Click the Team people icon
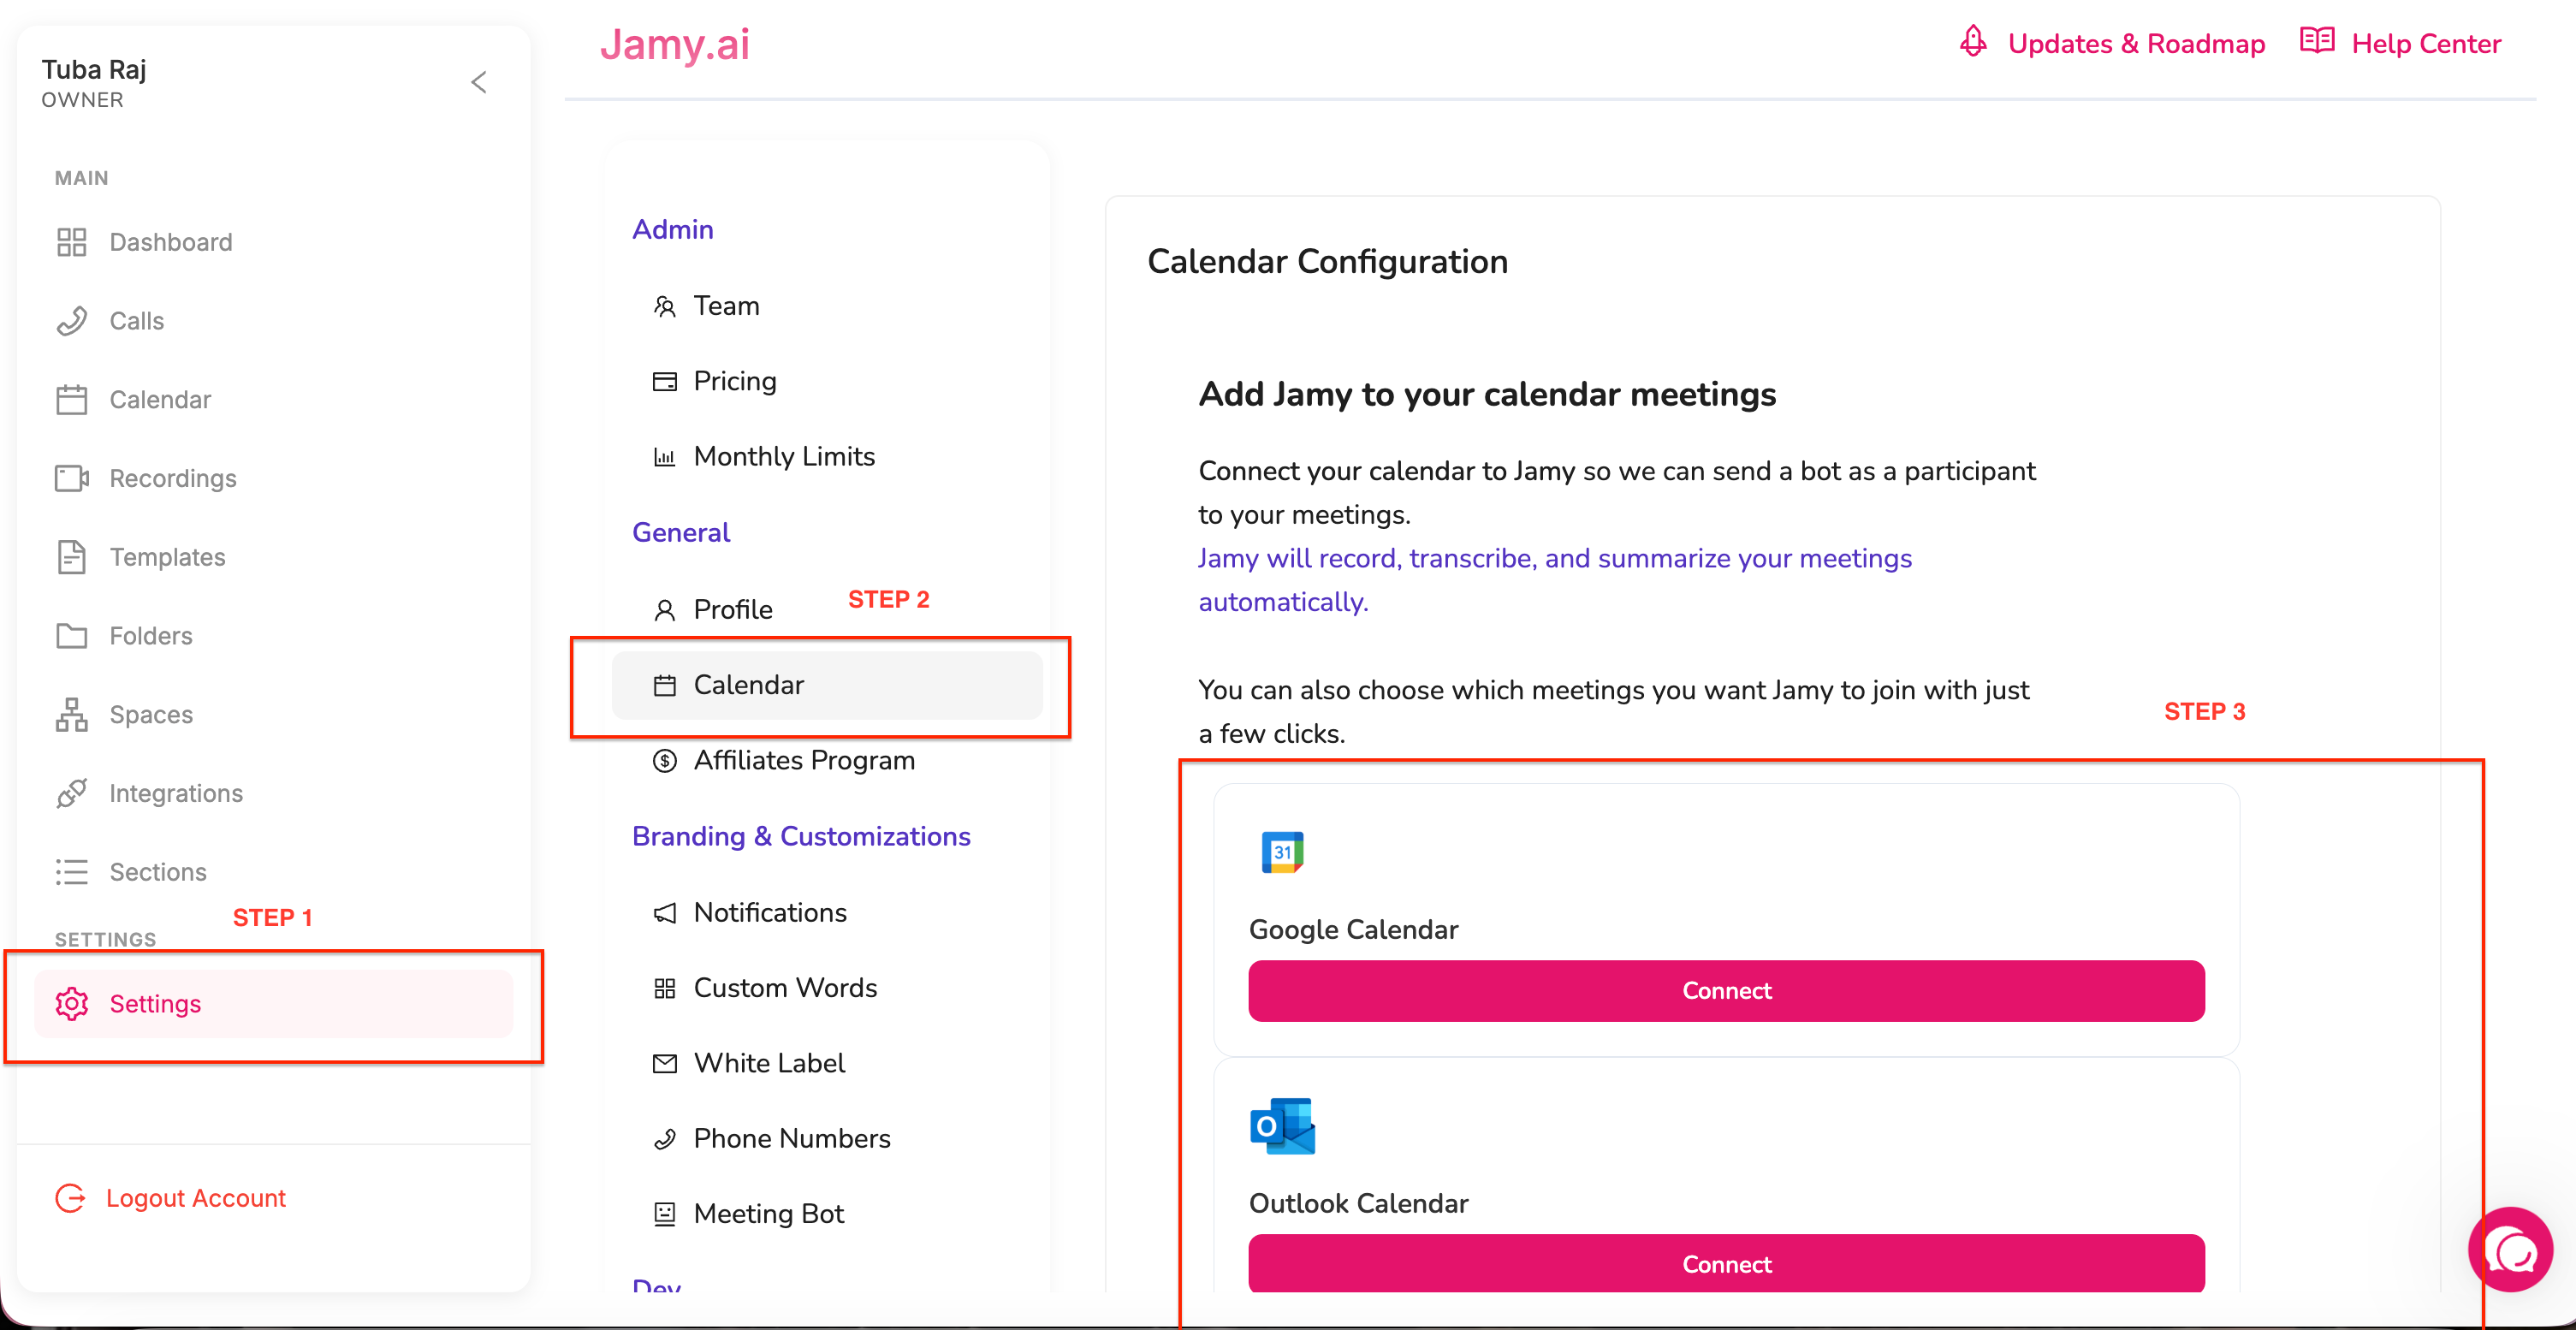The height and width of the screenshot is (1330, 2576). pos(664,306)
